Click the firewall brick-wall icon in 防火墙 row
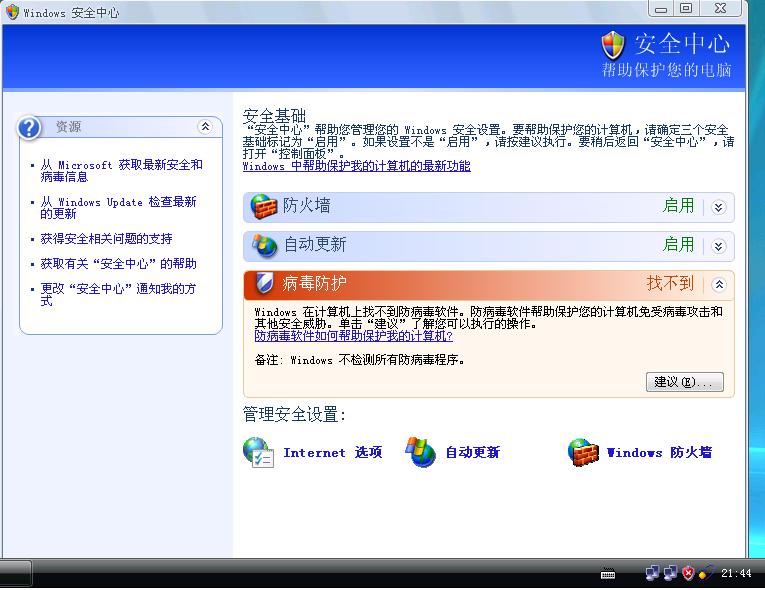This screenshot has height=590, width=765. [x=263, y=206]
